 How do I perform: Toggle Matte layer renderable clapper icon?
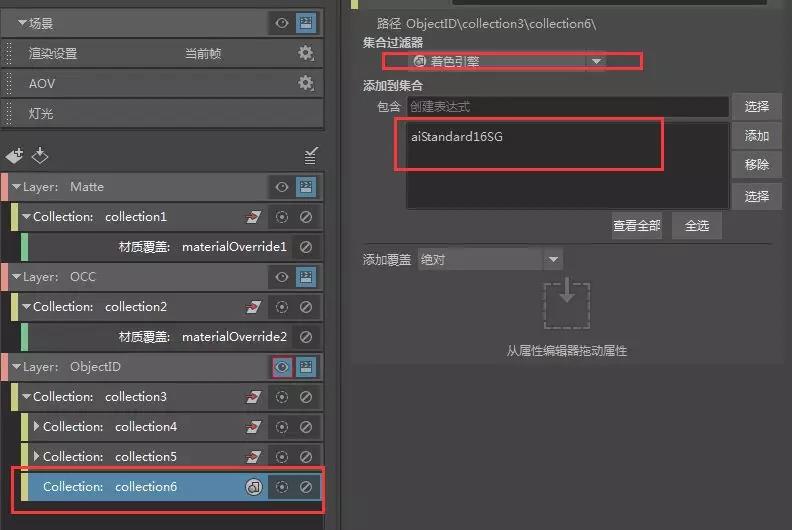(306, 187)
